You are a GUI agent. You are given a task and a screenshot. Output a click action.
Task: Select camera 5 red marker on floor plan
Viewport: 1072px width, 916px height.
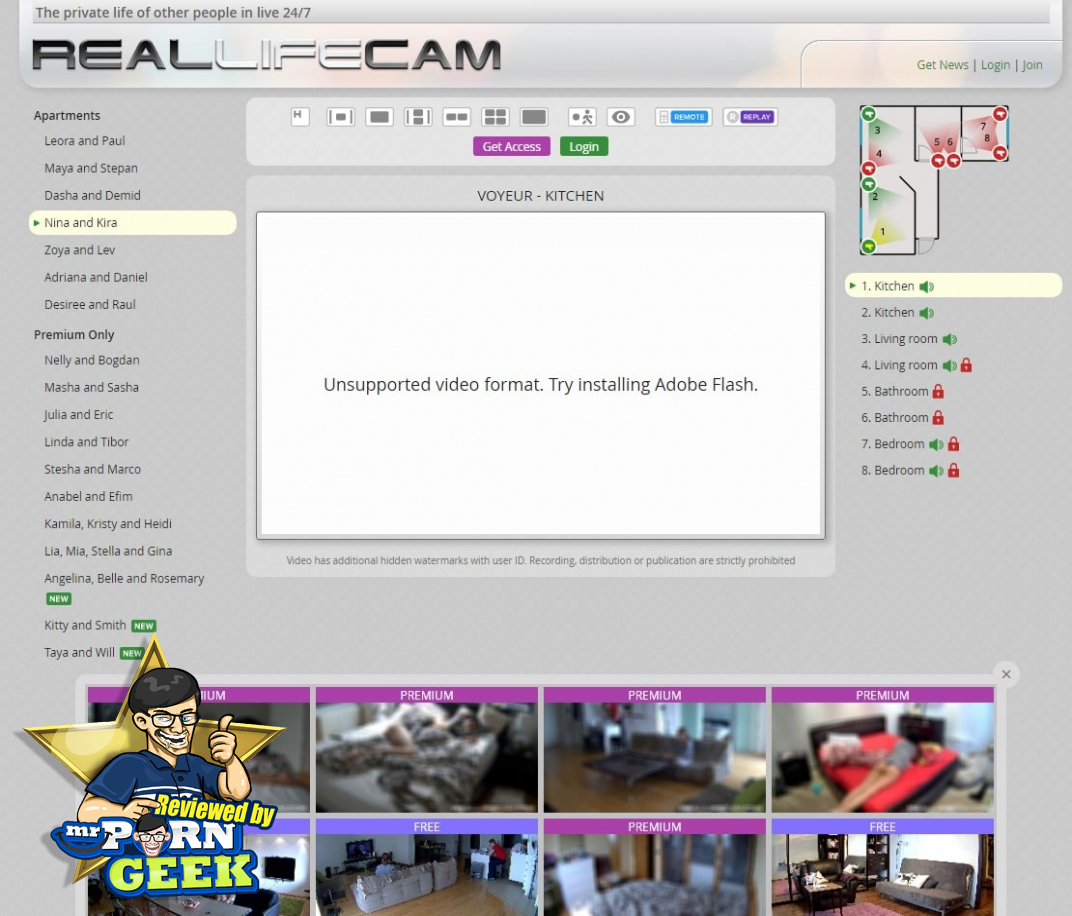(938, 161)
